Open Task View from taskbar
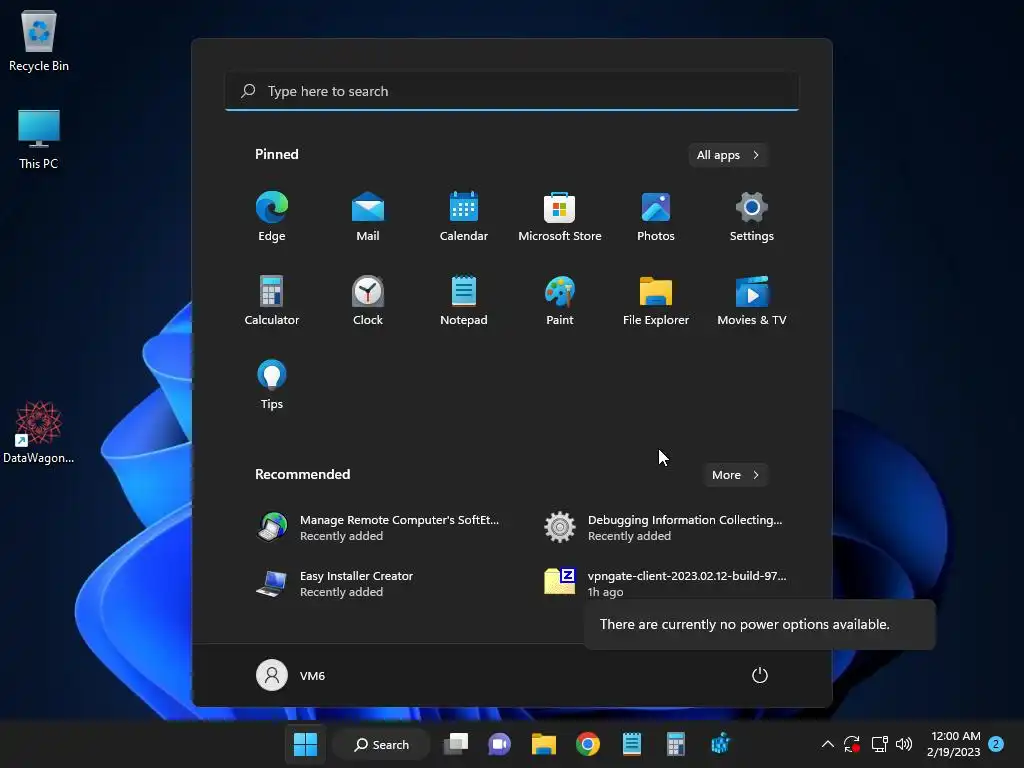1024x768 pixels. [456, 744]
